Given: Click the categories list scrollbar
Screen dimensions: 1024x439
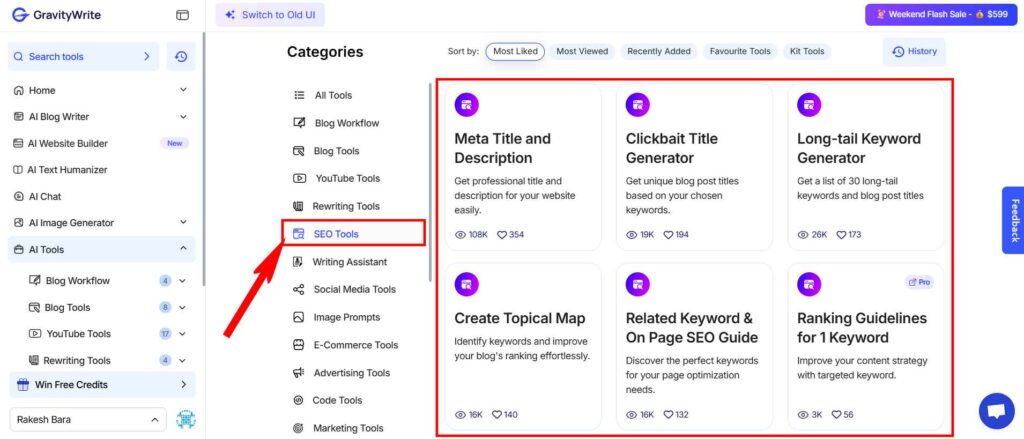Looking at the screenshot, I should click(x=430, y=183).
